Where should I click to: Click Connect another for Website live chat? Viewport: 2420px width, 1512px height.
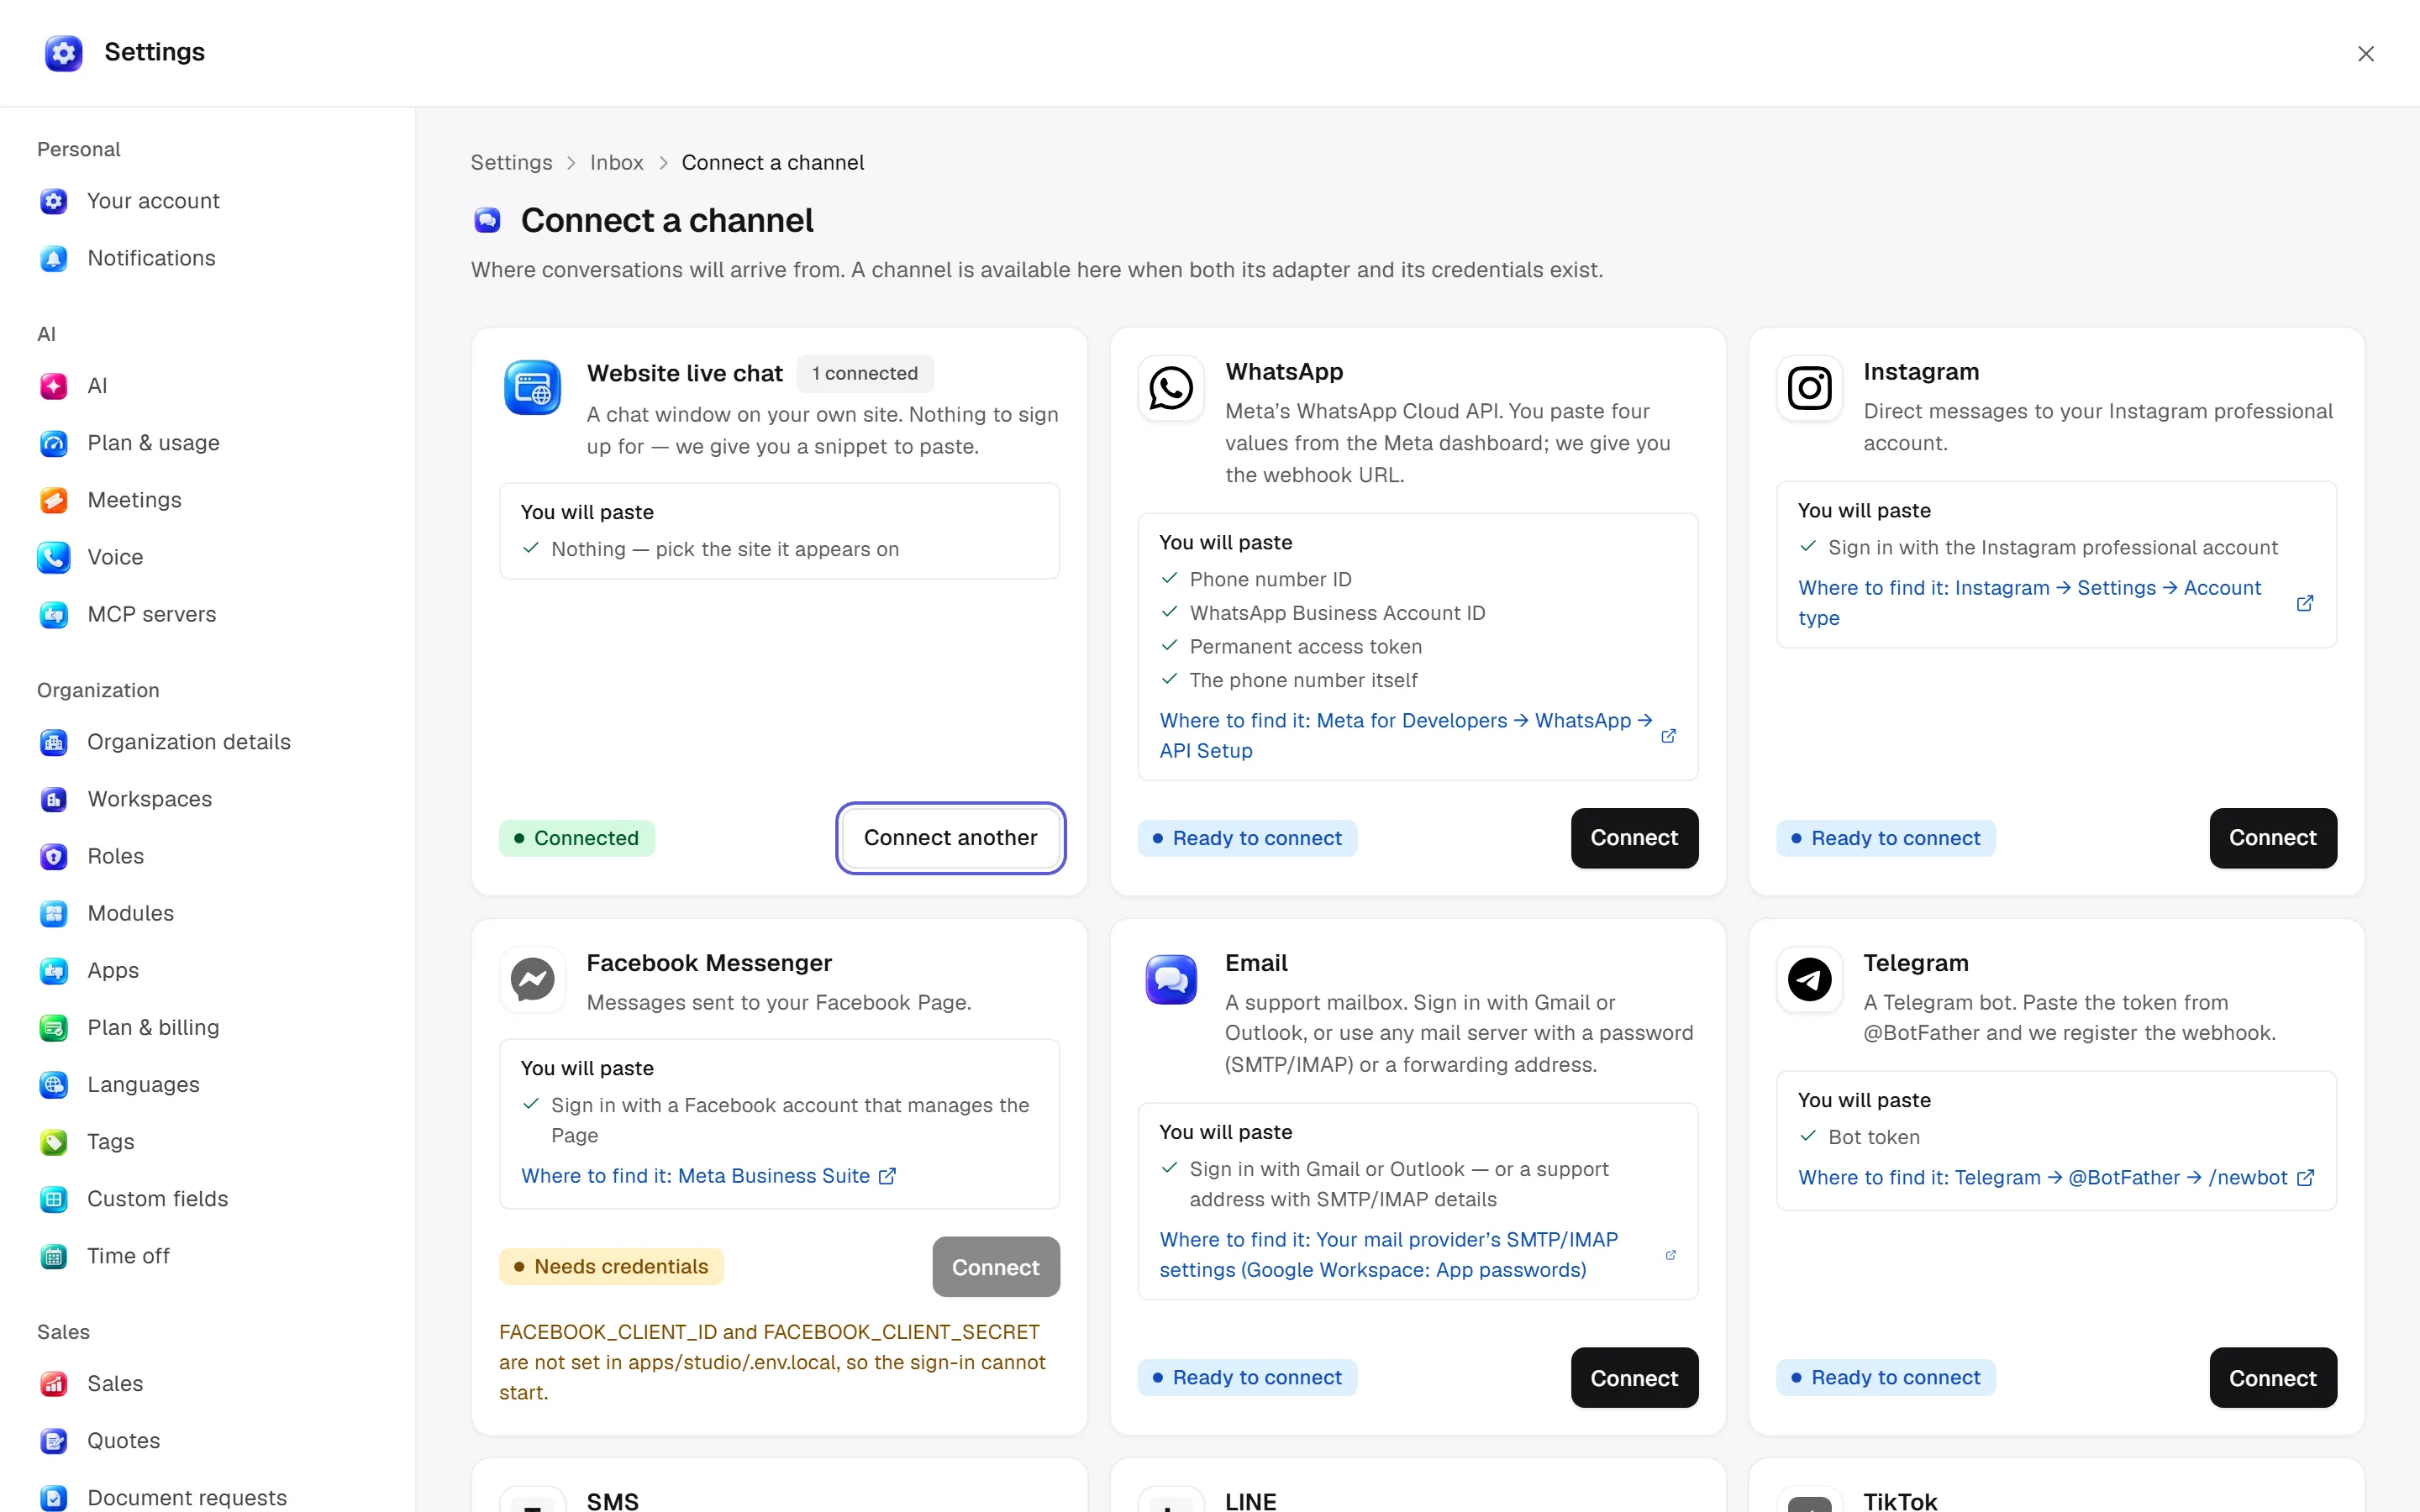tap(950, 838)
